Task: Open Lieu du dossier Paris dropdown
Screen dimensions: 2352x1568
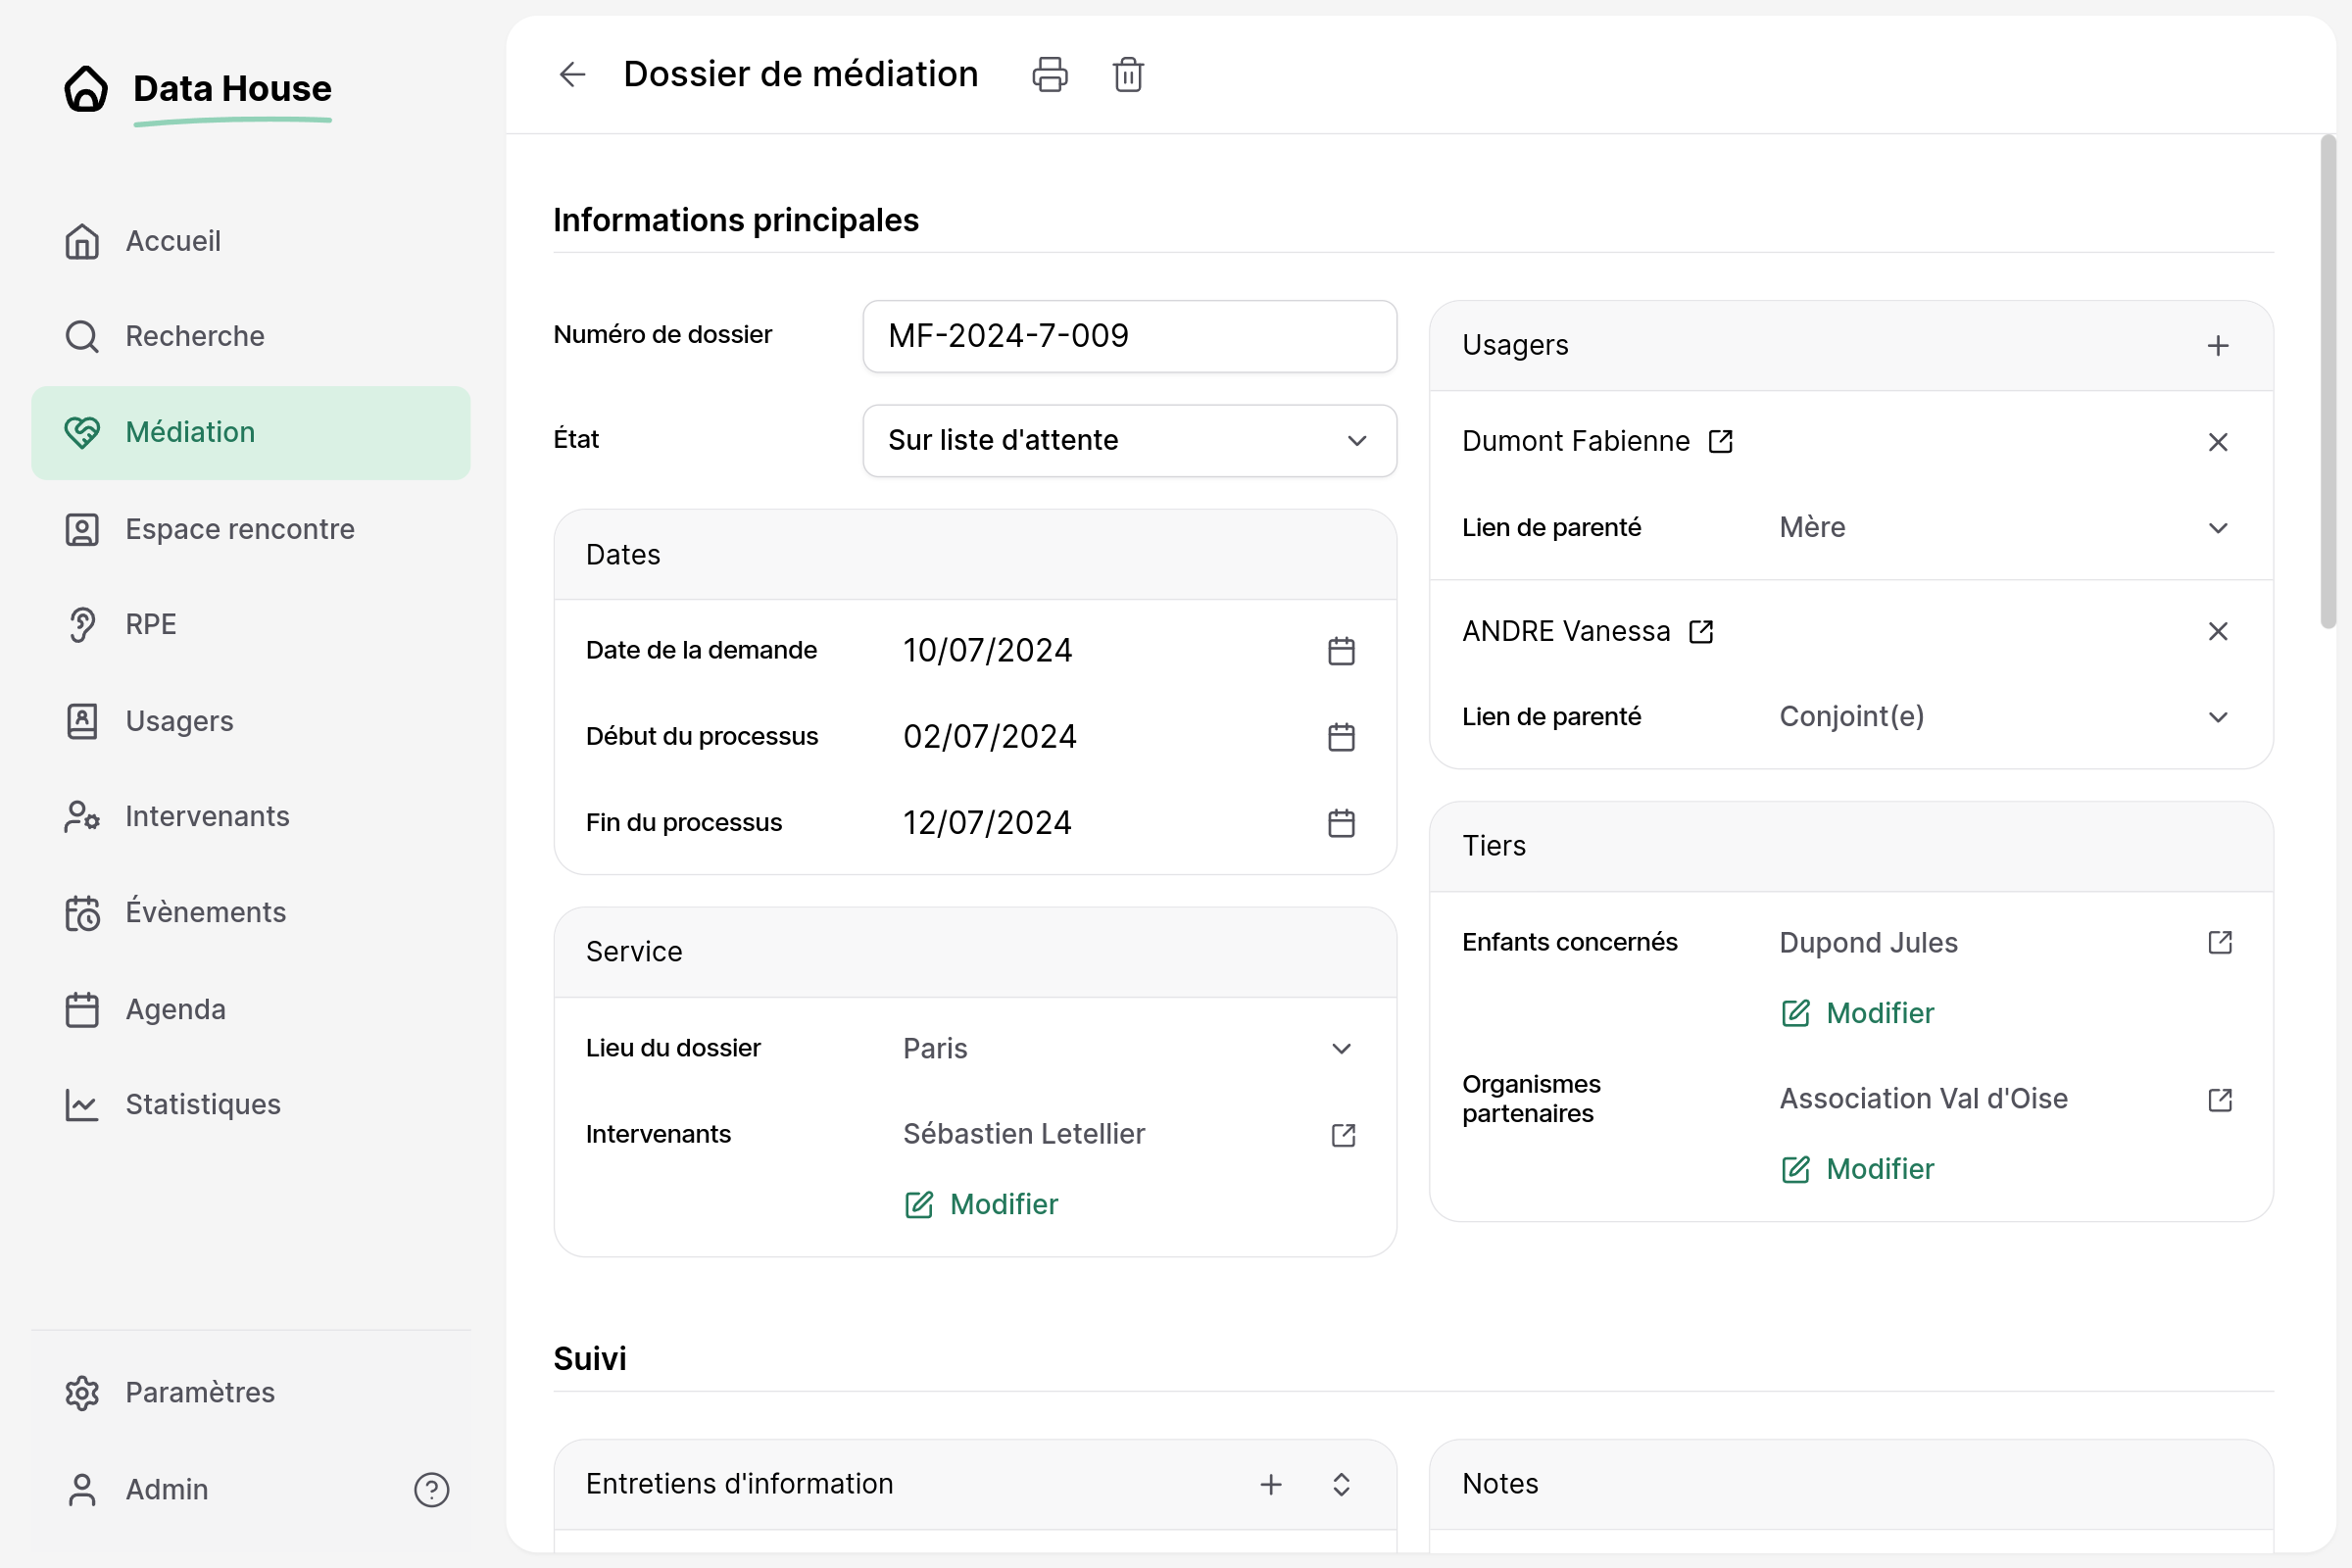Action: (1128, 1048)
